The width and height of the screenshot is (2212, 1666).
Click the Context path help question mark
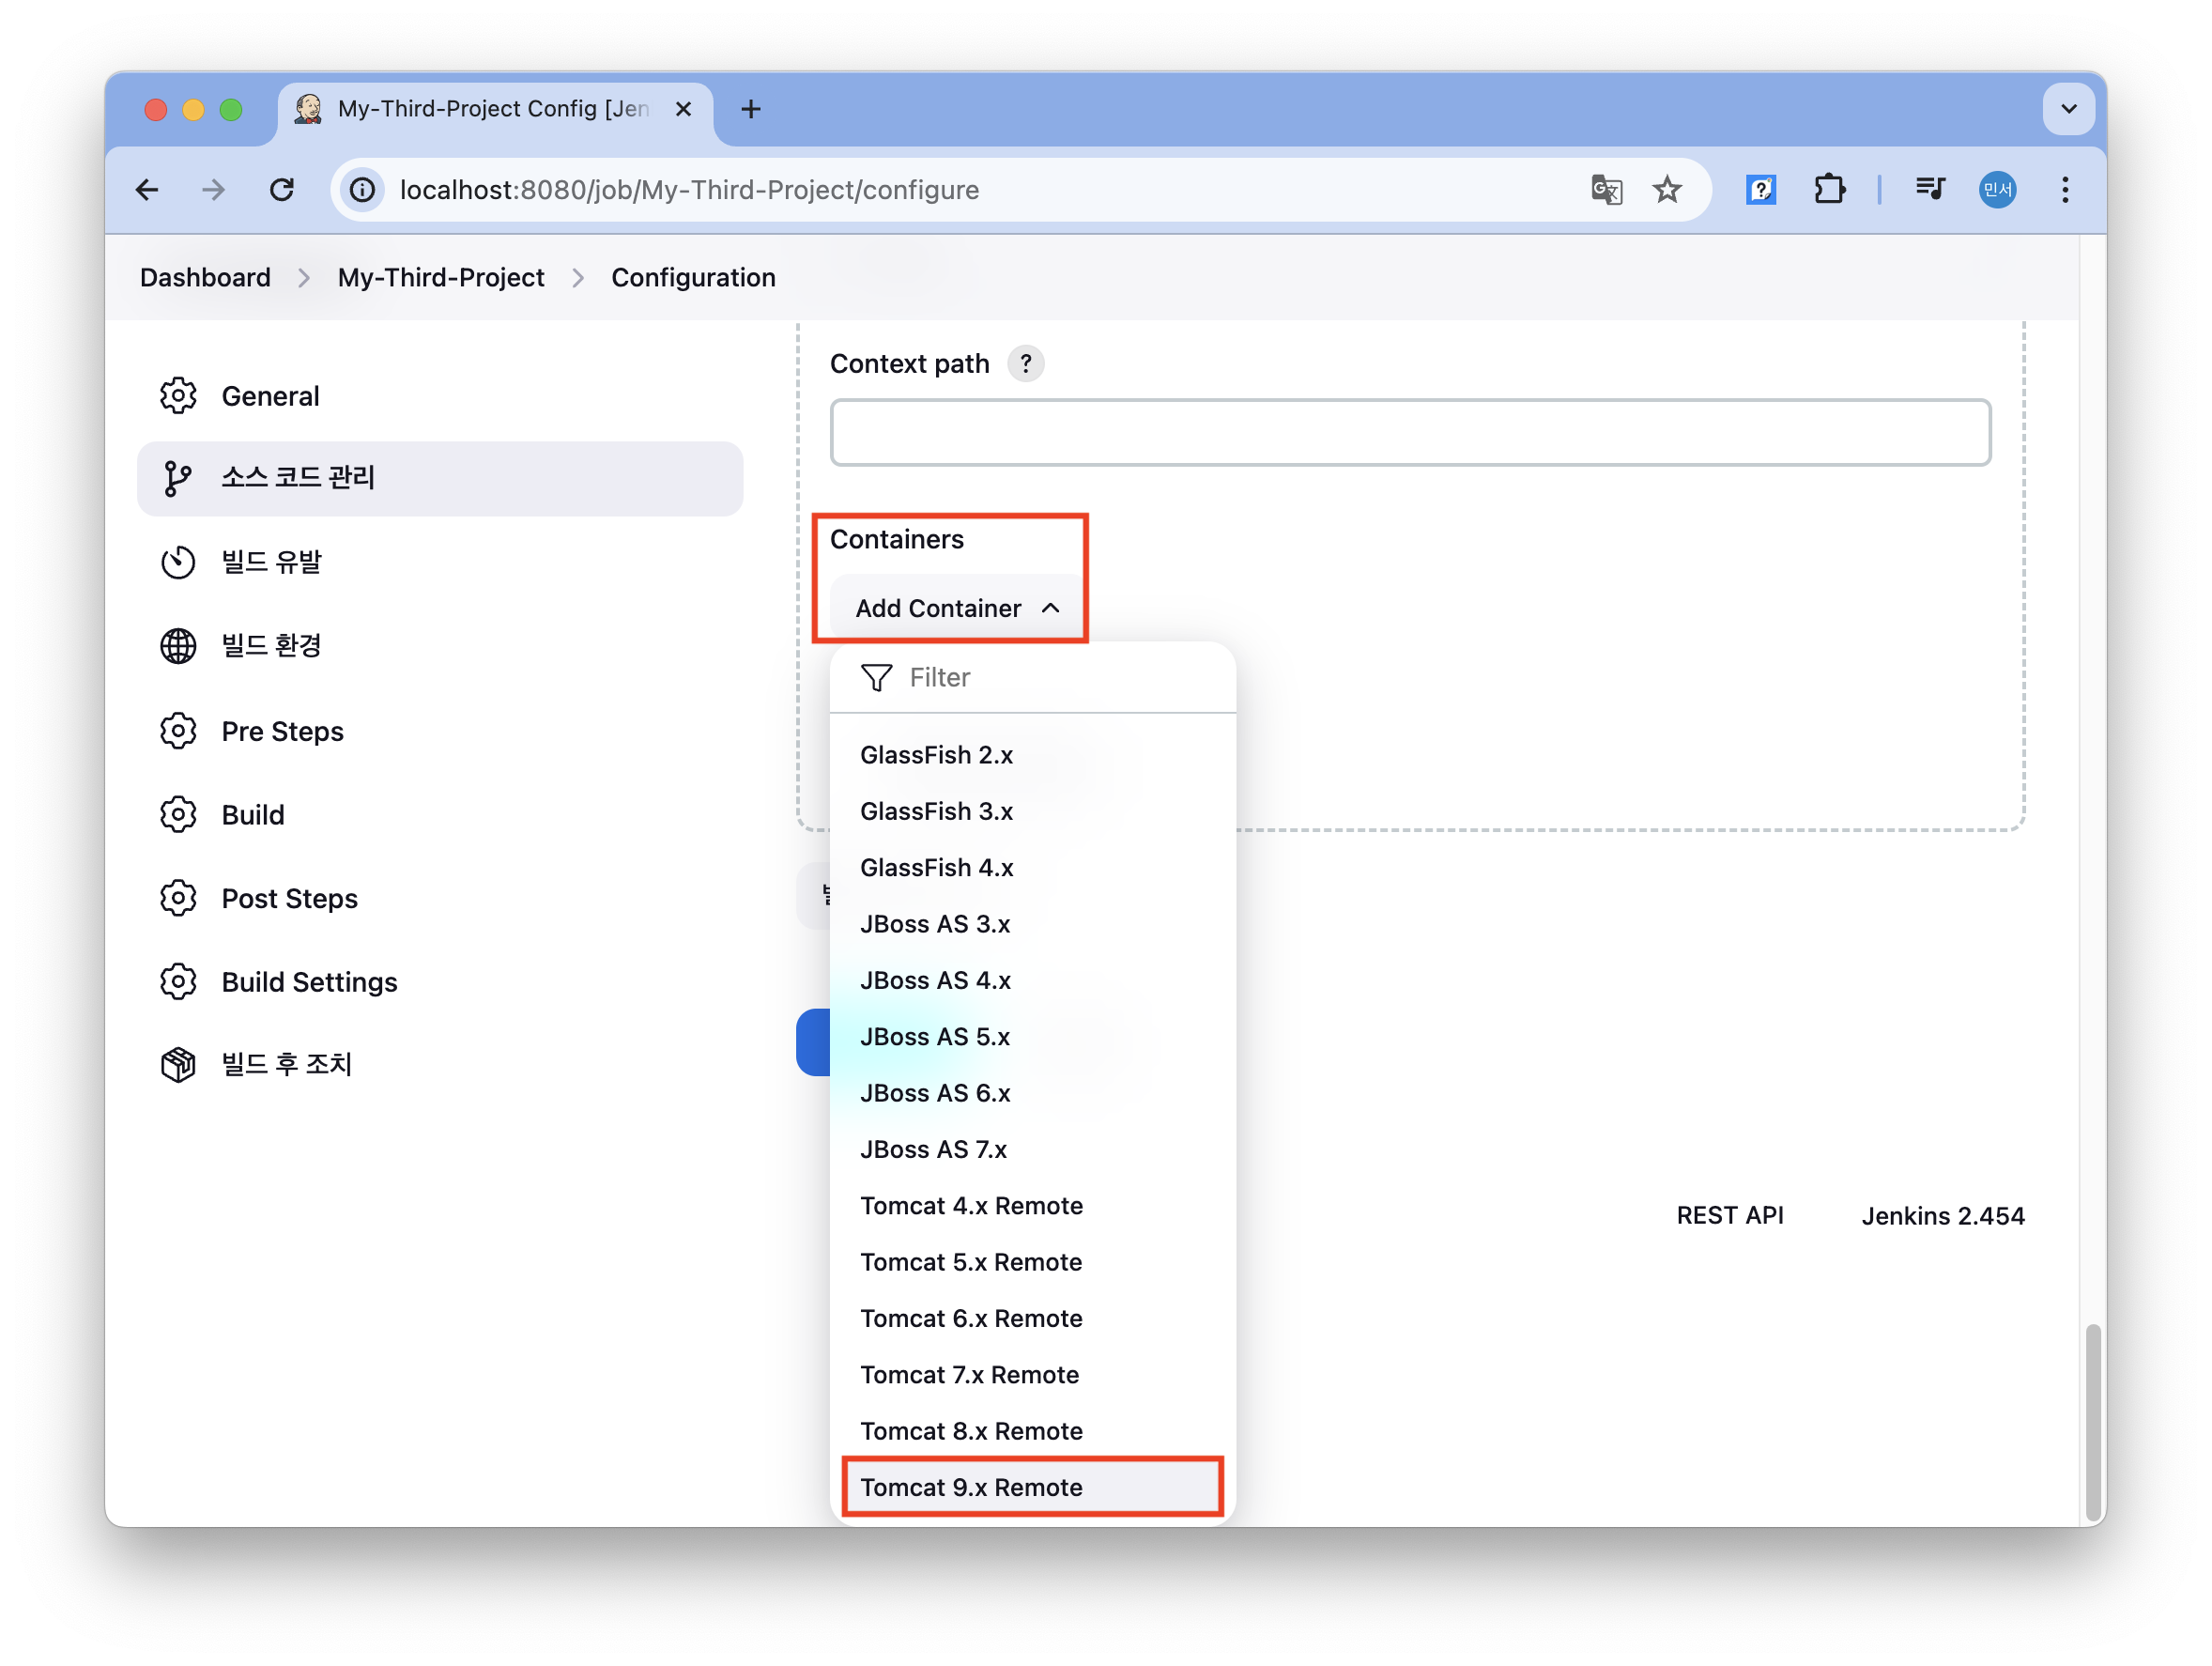(x=1025, y=364)
